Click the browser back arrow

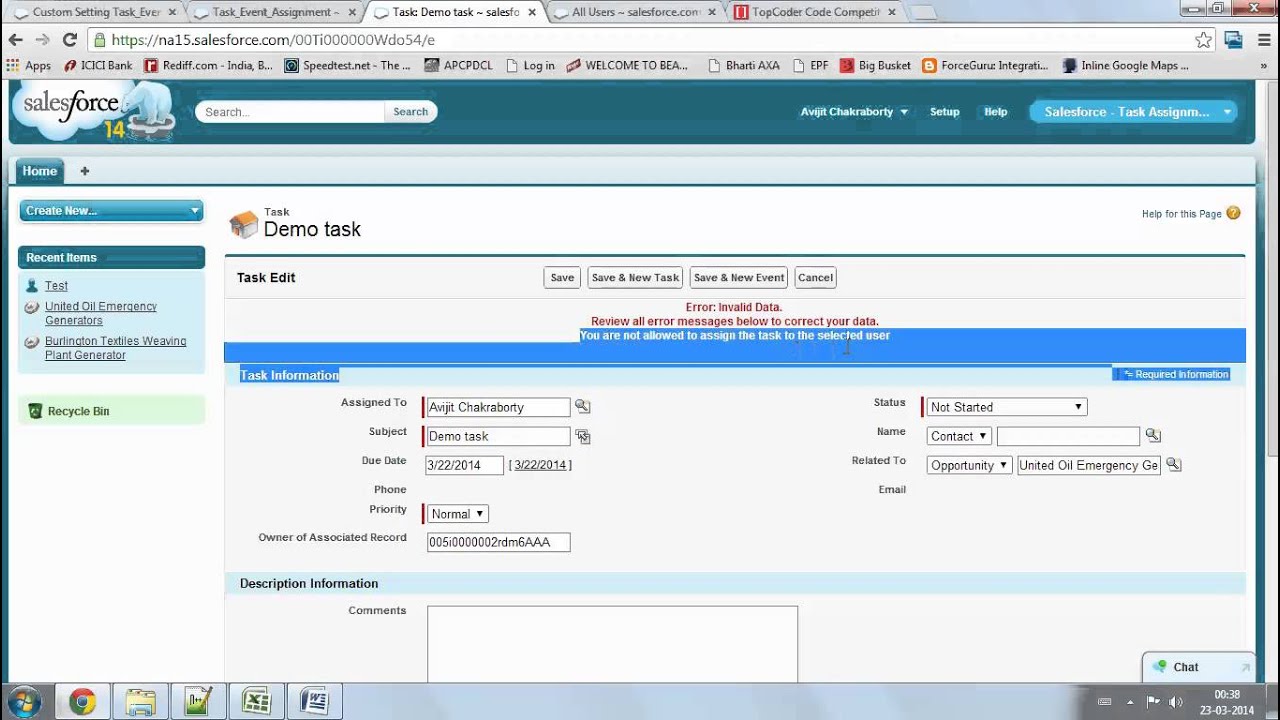click(x=15, y=40)
